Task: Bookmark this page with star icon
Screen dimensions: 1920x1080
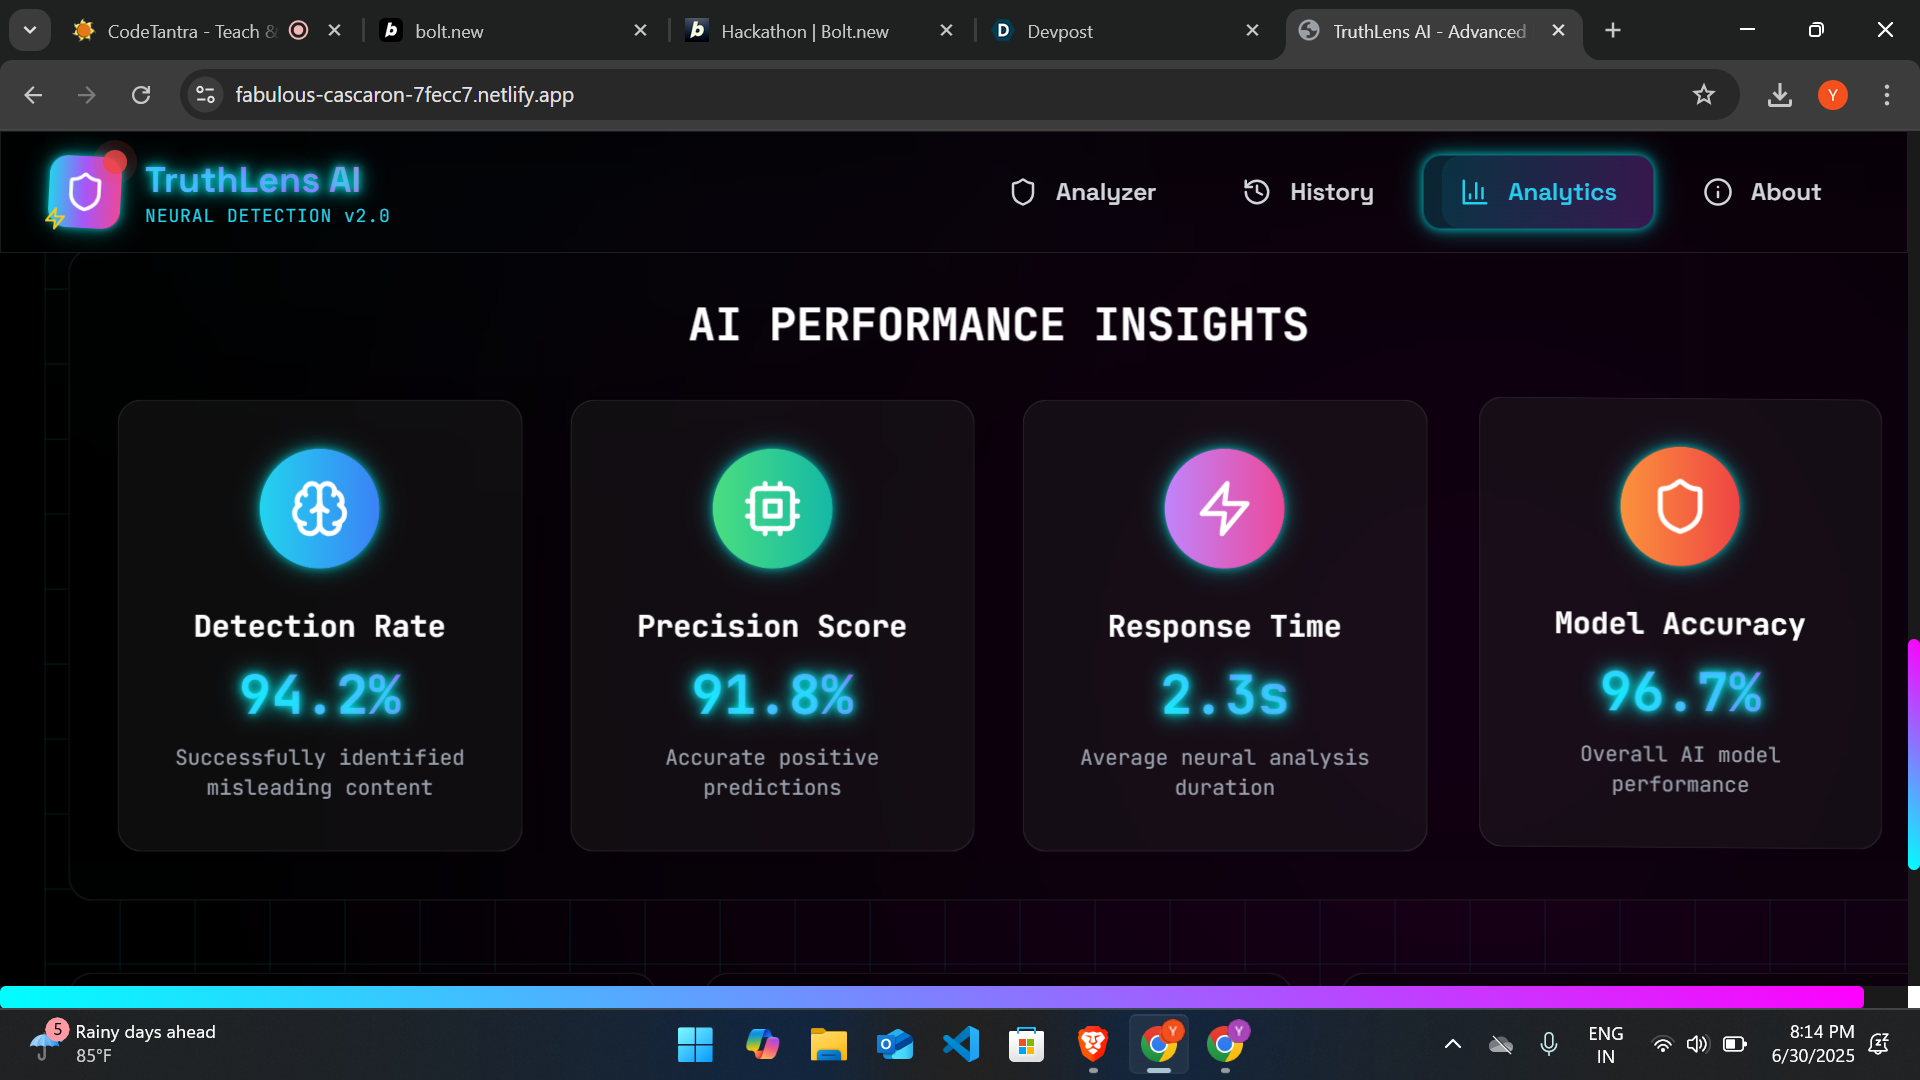Action: (x=1704, y=95)
